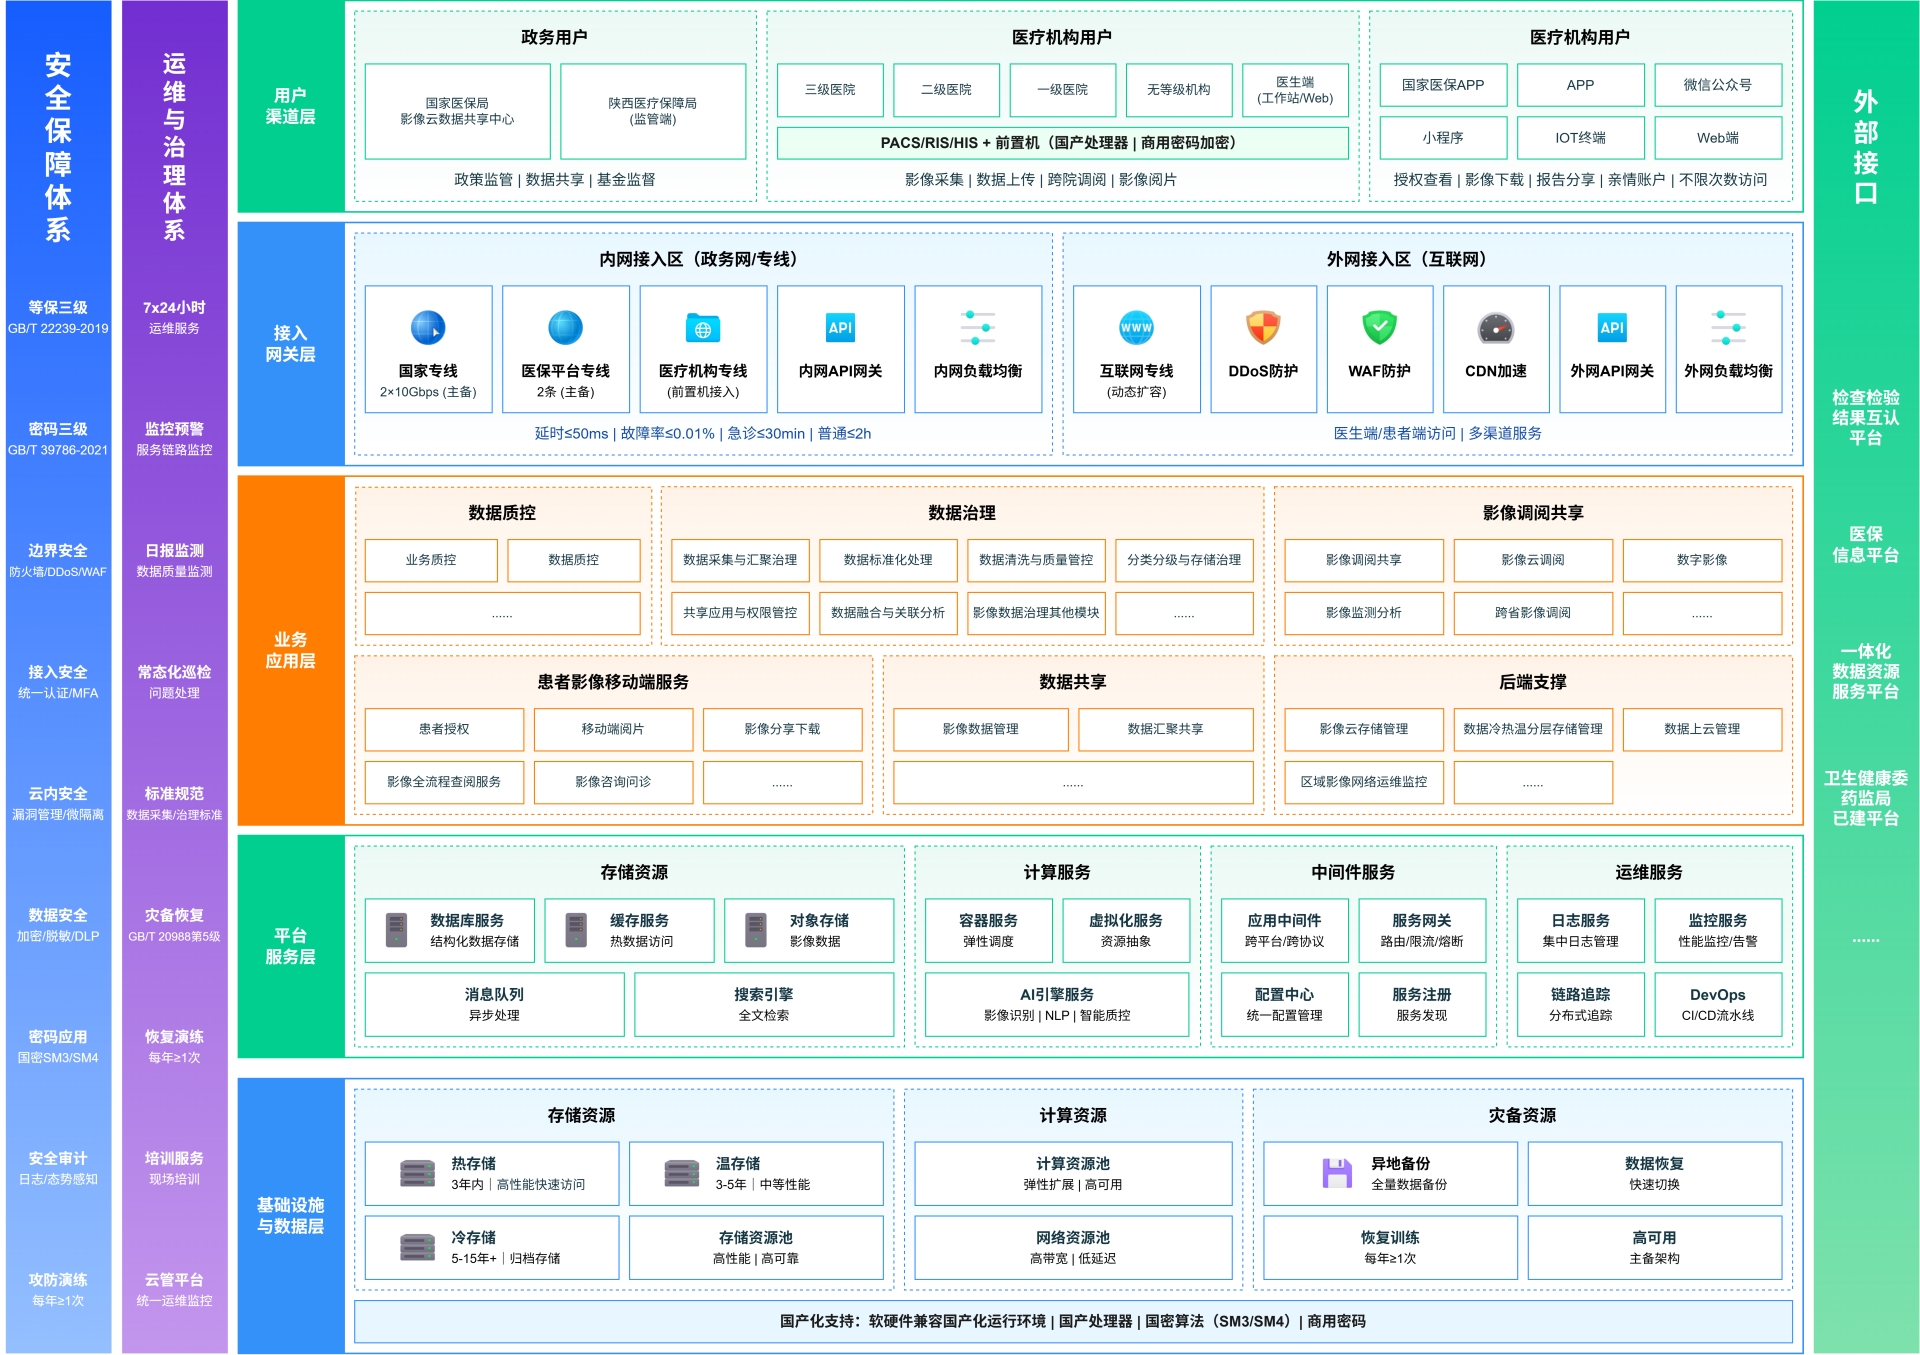Screen dimensions: 1920x1355
Task: Click the 内网API网关 API icon
Action: 840,328
